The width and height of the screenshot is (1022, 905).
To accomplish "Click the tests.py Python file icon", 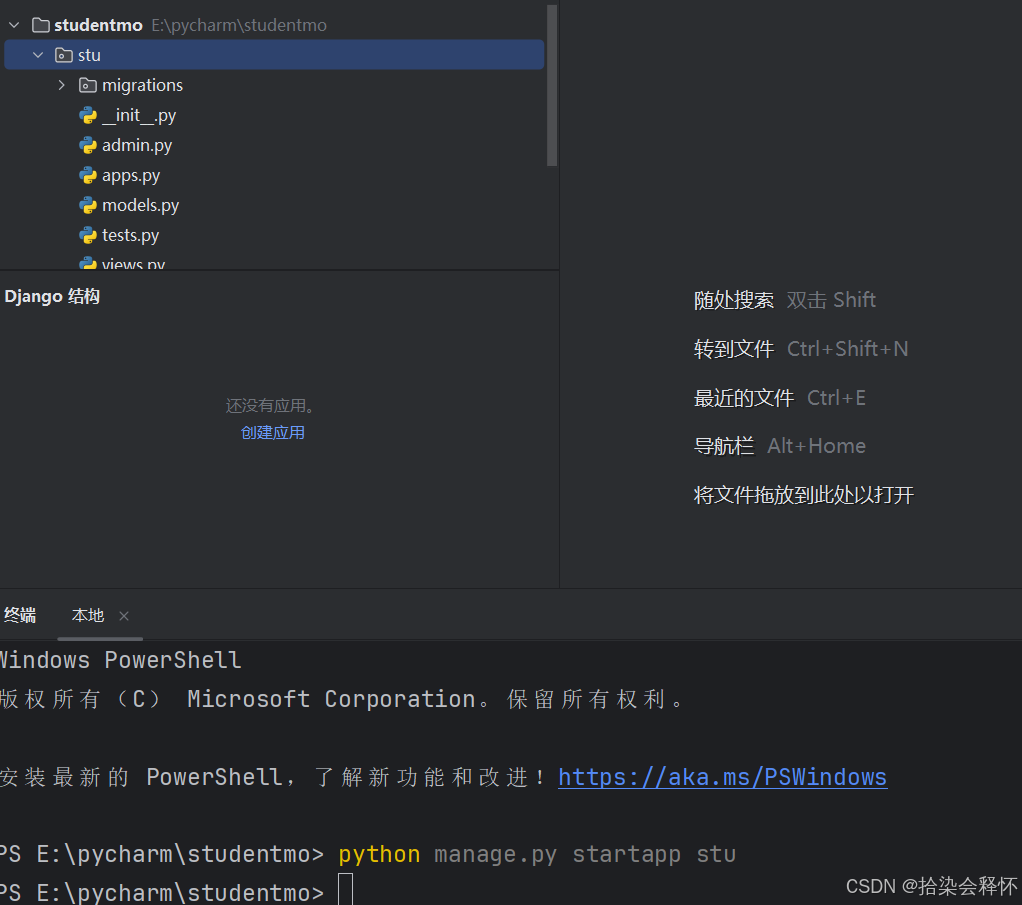I will pyautogui.click(x=89, y=235).
